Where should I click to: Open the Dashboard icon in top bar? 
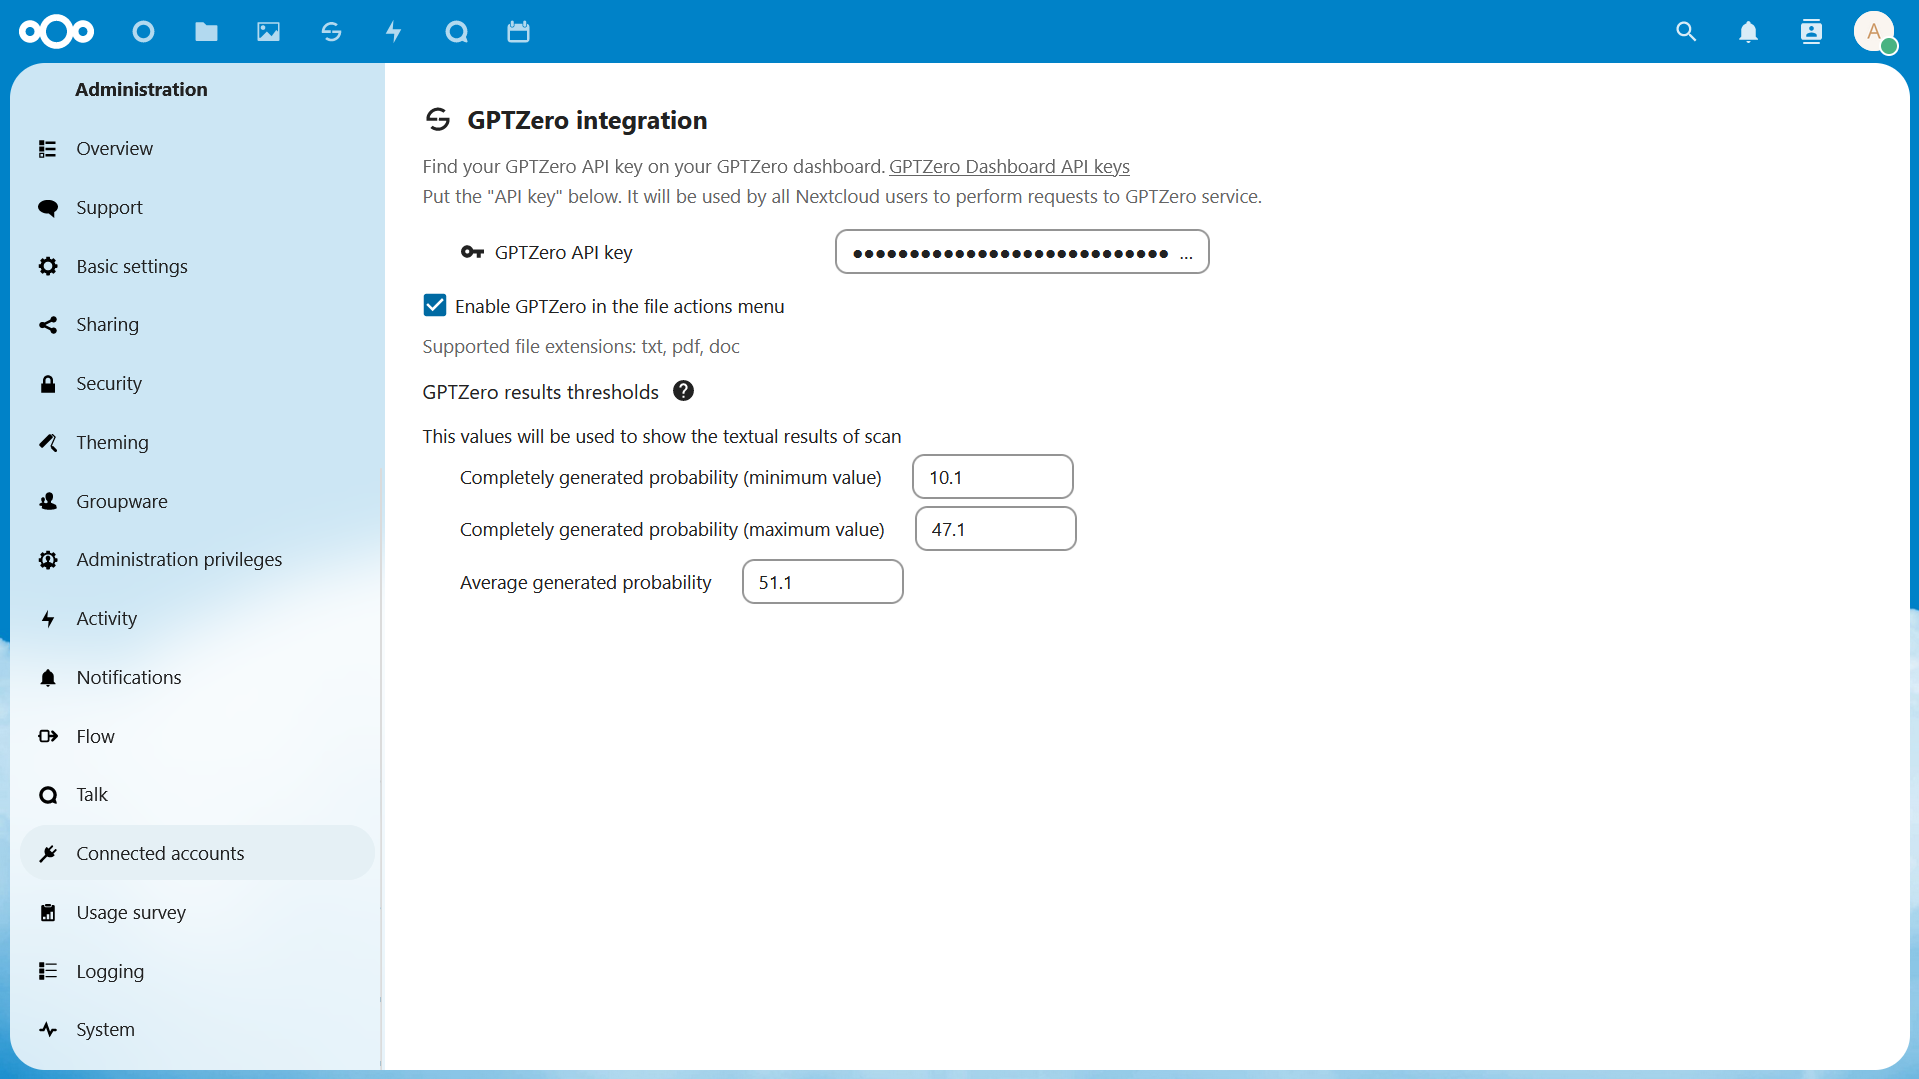click(143, 32)
